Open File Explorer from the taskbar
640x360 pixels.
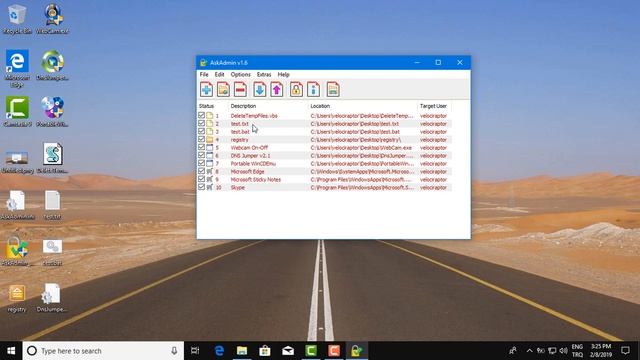tap(242, 351)
